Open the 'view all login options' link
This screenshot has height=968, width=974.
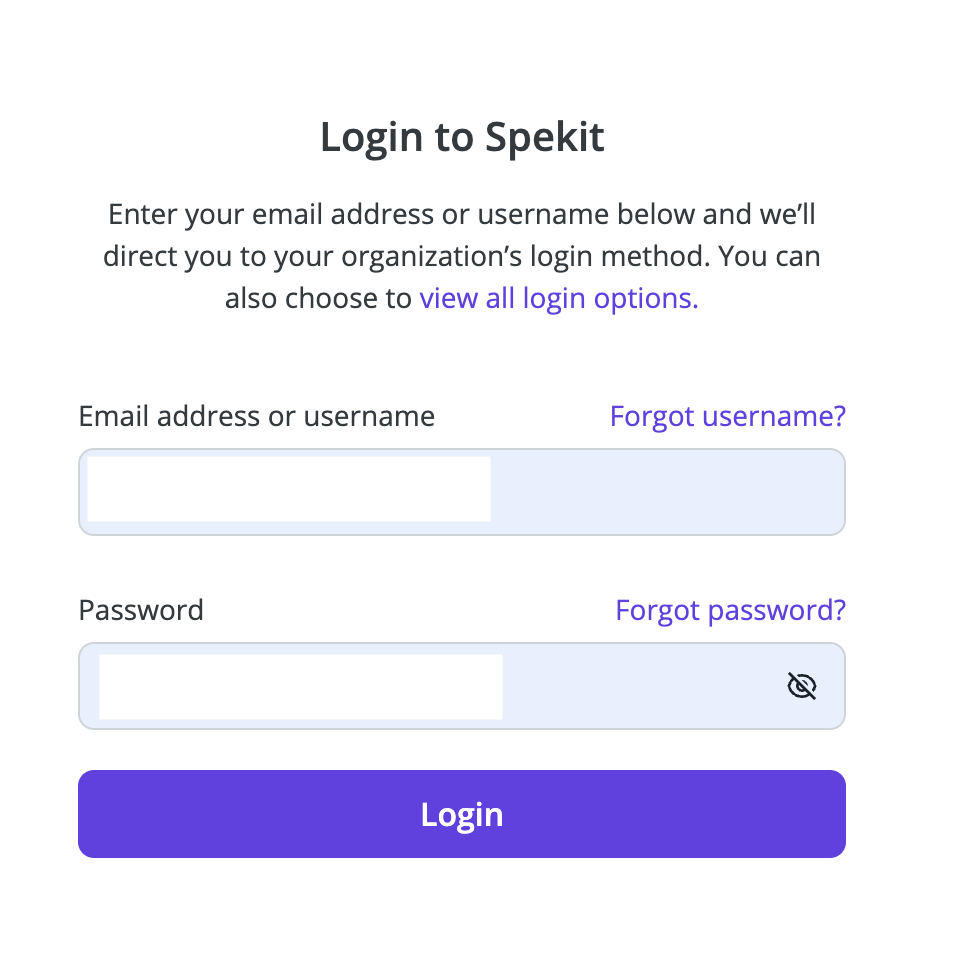coord(559,298)
